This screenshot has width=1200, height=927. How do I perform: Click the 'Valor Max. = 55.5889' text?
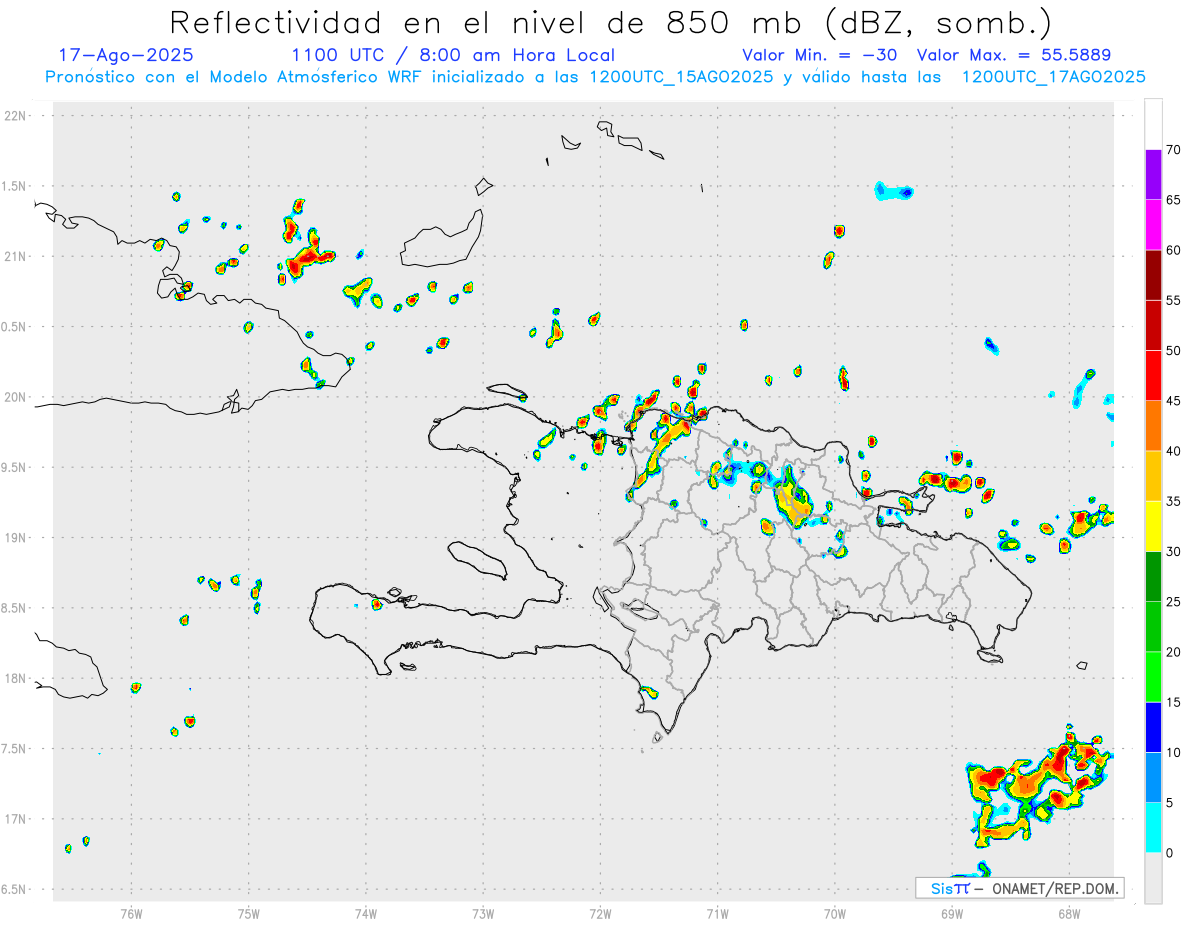1013,55
